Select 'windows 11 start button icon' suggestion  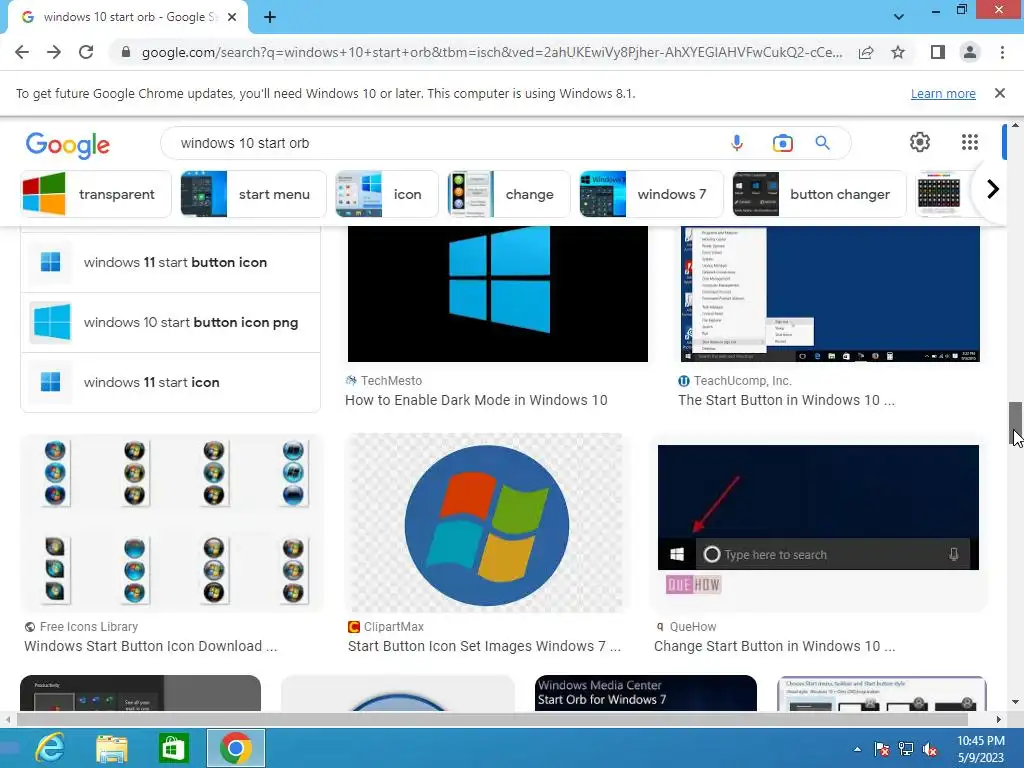tap(170, 263)
